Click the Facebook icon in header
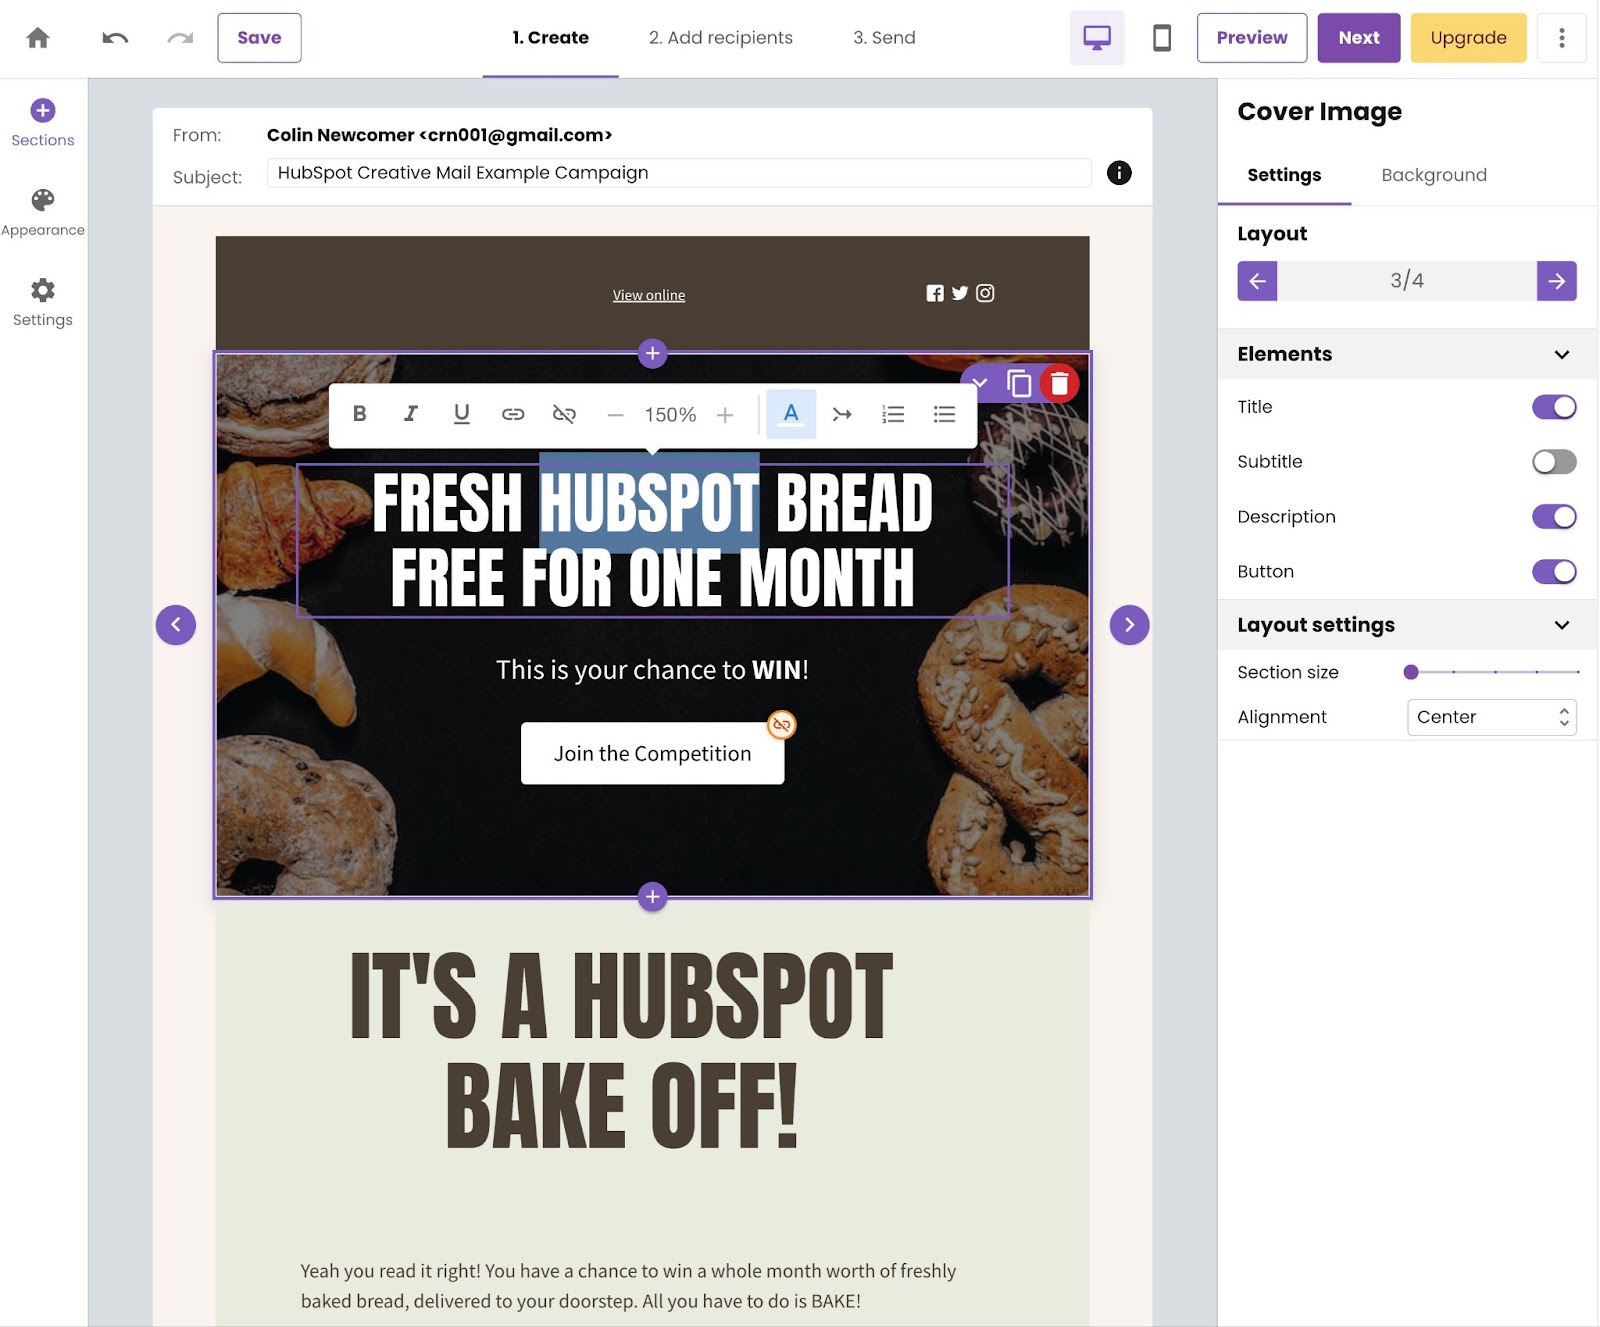The width and height of the screenshot is (1600, 1327). tap(935, 293)
